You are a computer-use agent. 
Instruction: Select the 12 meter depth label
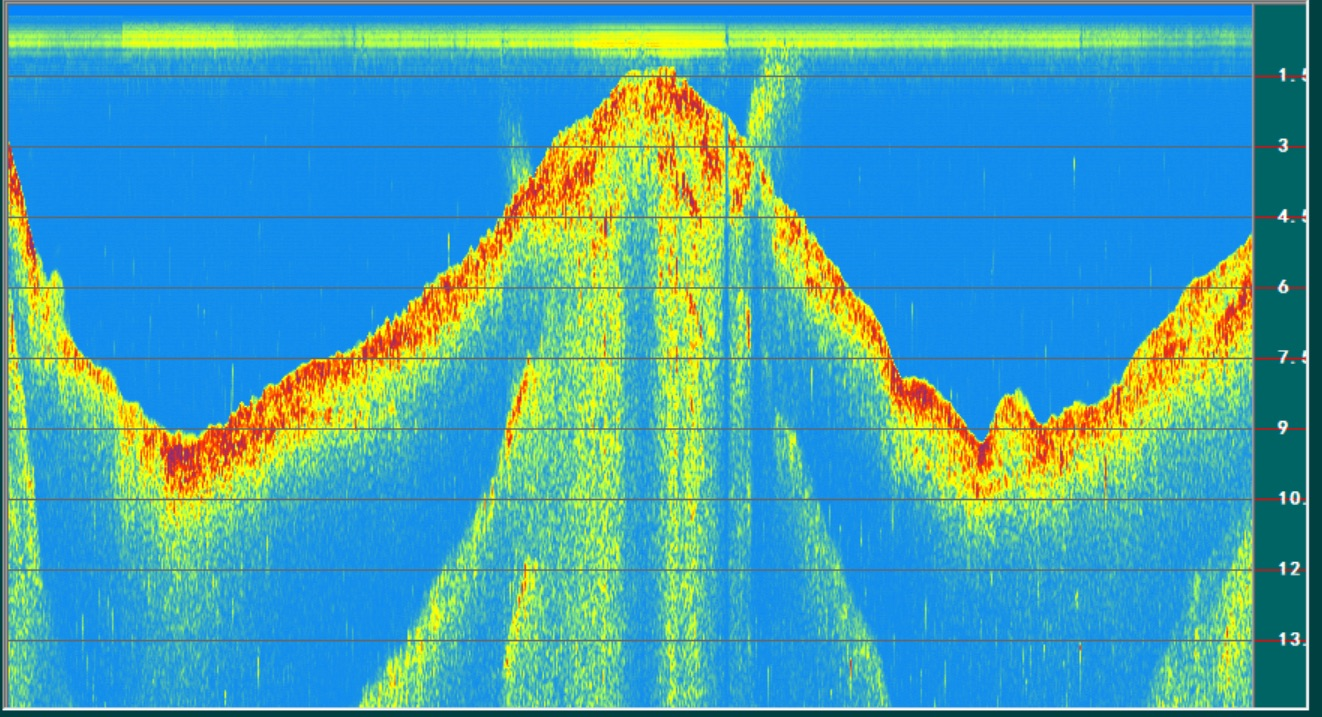(1290, 570)
